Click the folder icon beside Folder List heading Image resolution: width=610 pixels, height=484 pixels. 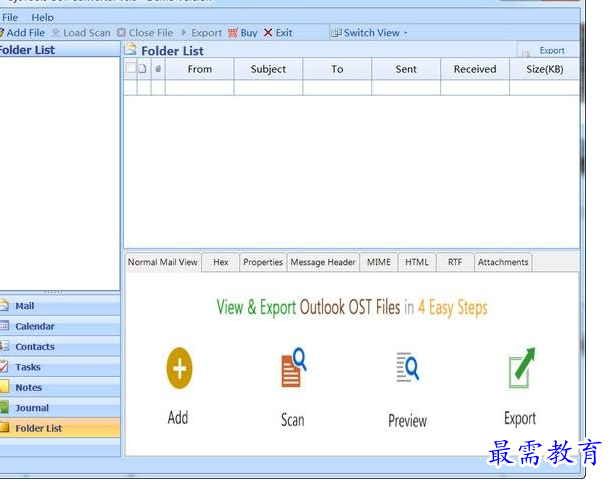pyautogui.click(x=130, y=50)
